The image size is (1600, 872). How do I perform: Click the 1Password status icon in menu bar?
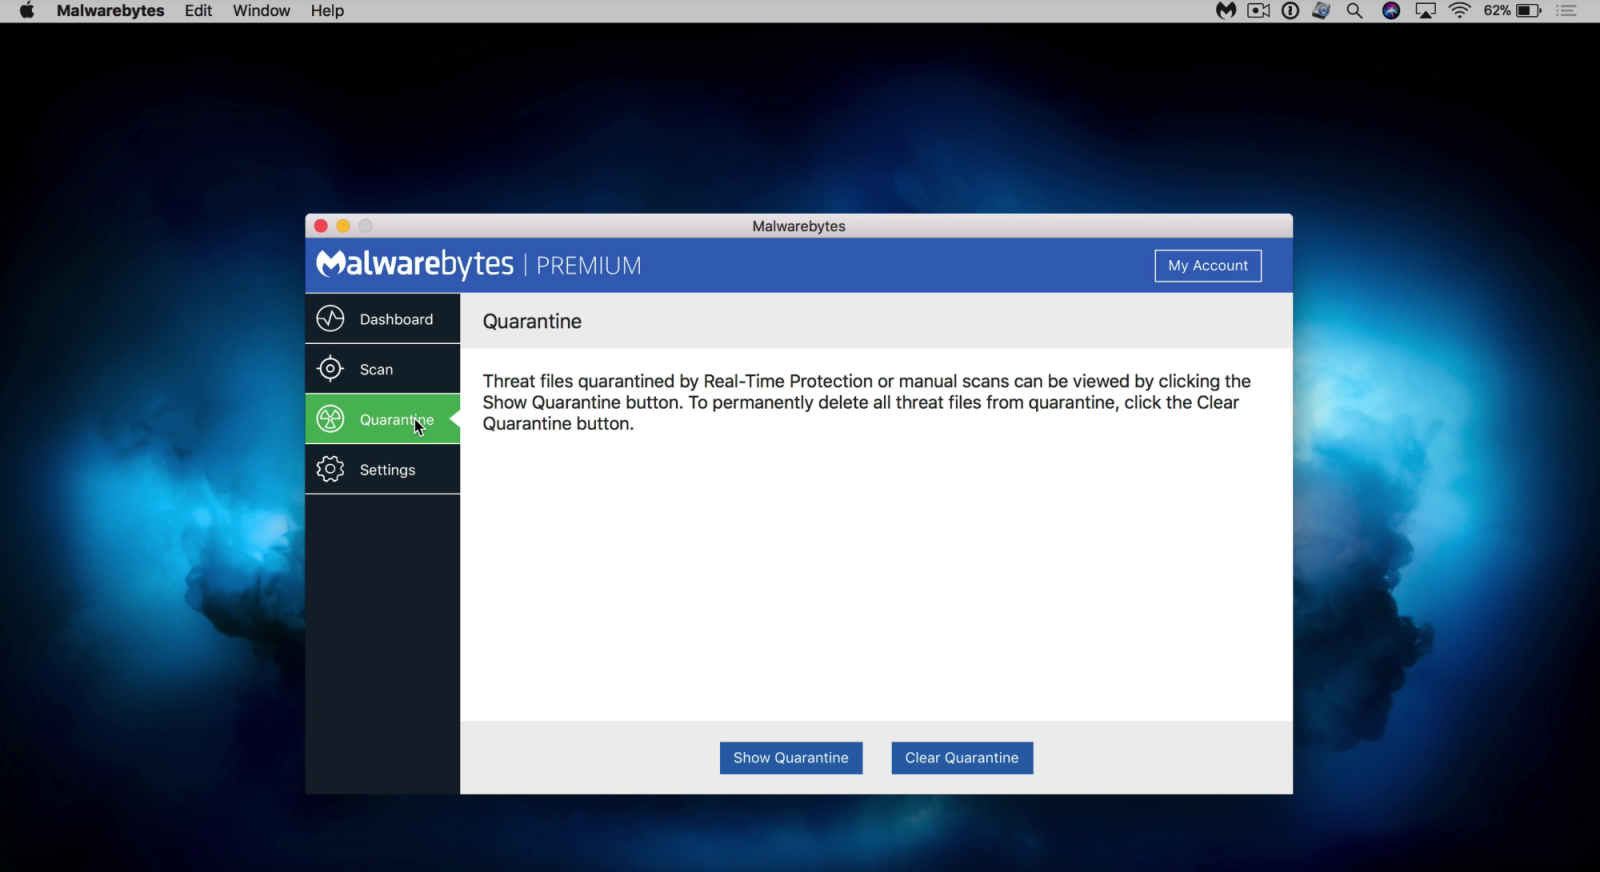(1290, 11)
